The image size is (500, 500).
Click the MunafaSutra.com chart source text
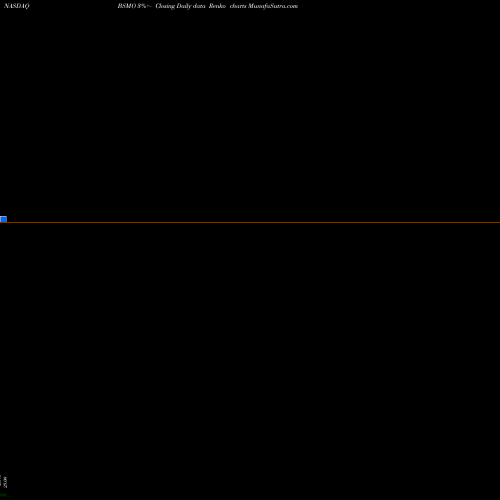(273, 6)
